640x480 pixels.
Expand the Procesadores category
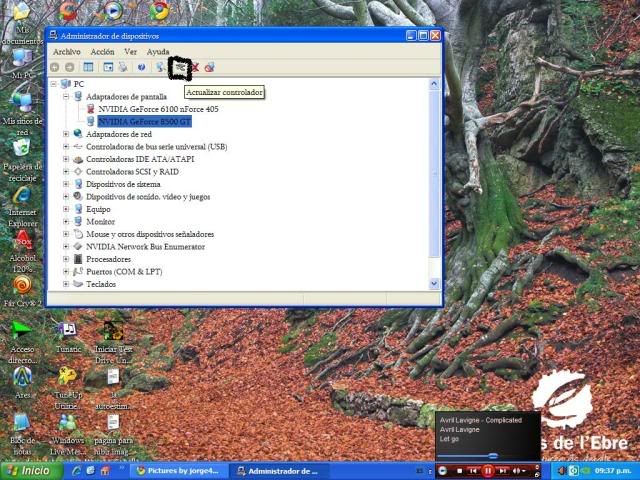click(x=66, y=259)
